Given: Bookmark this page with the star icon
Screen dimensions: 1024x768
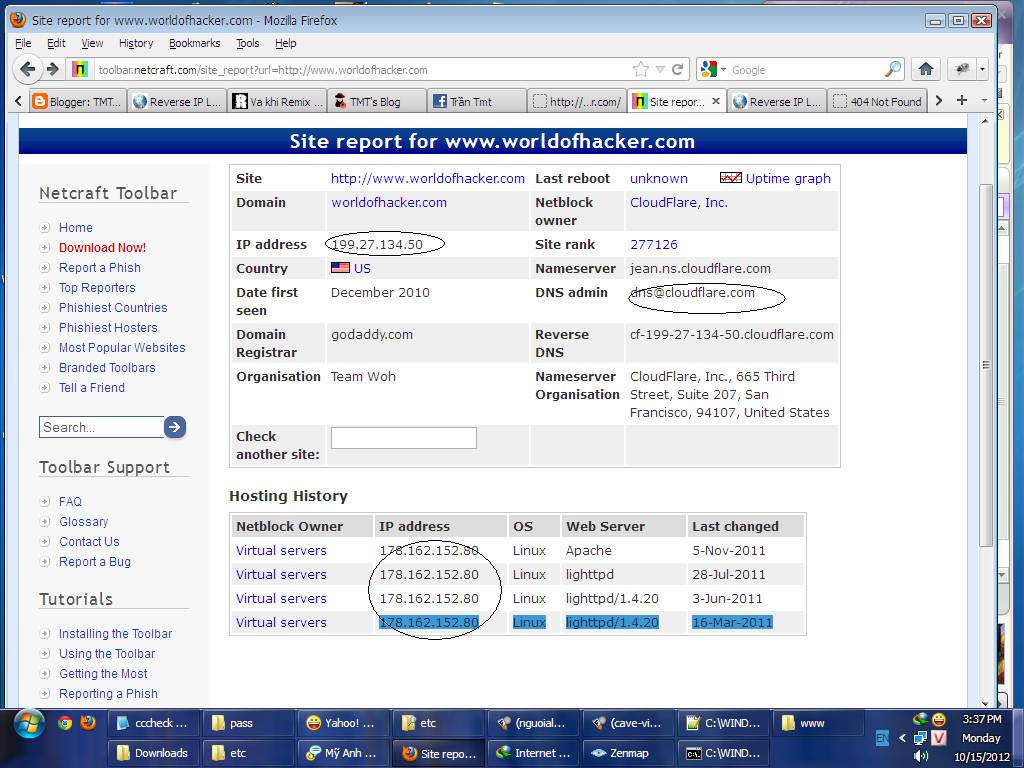Looking at the screenshot, I should (641, 69).
